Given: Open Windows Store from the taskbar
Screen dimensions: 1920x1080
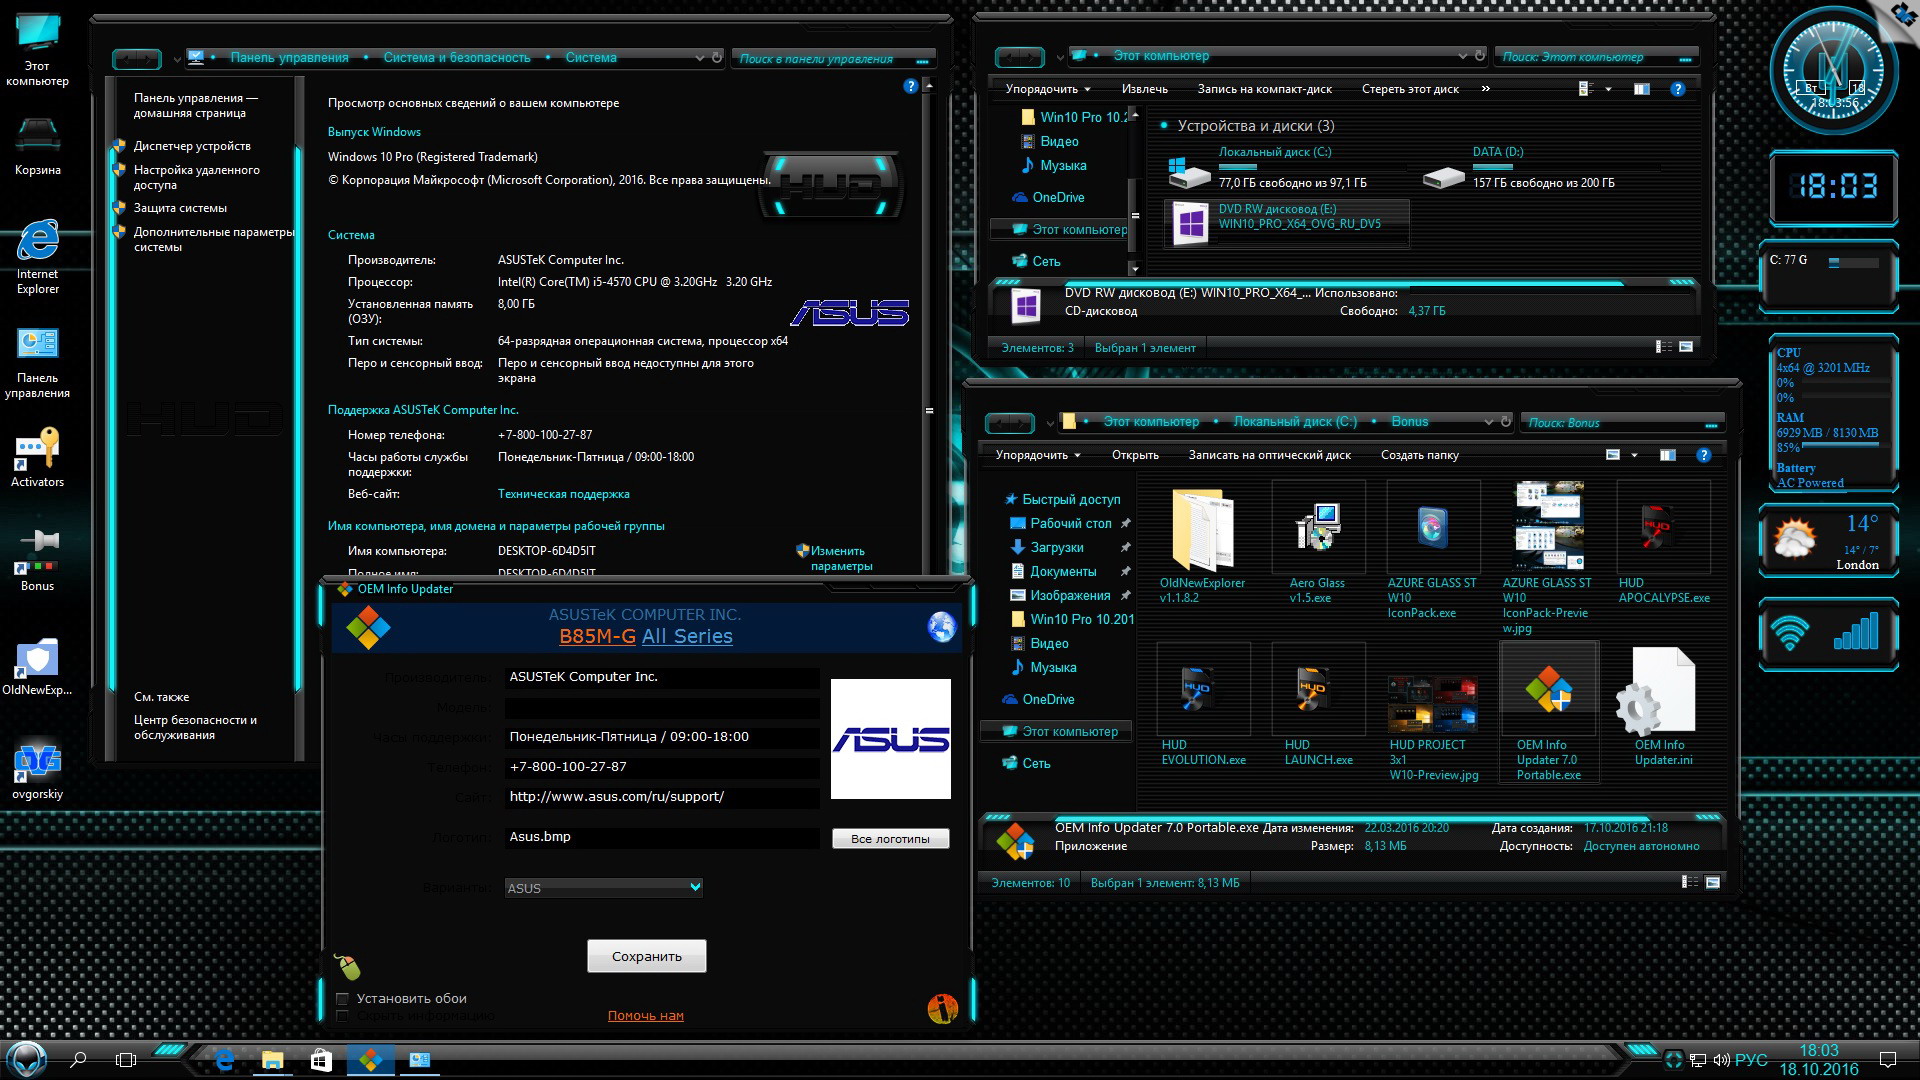Looking at the screenshot, I should (321, 1060).
